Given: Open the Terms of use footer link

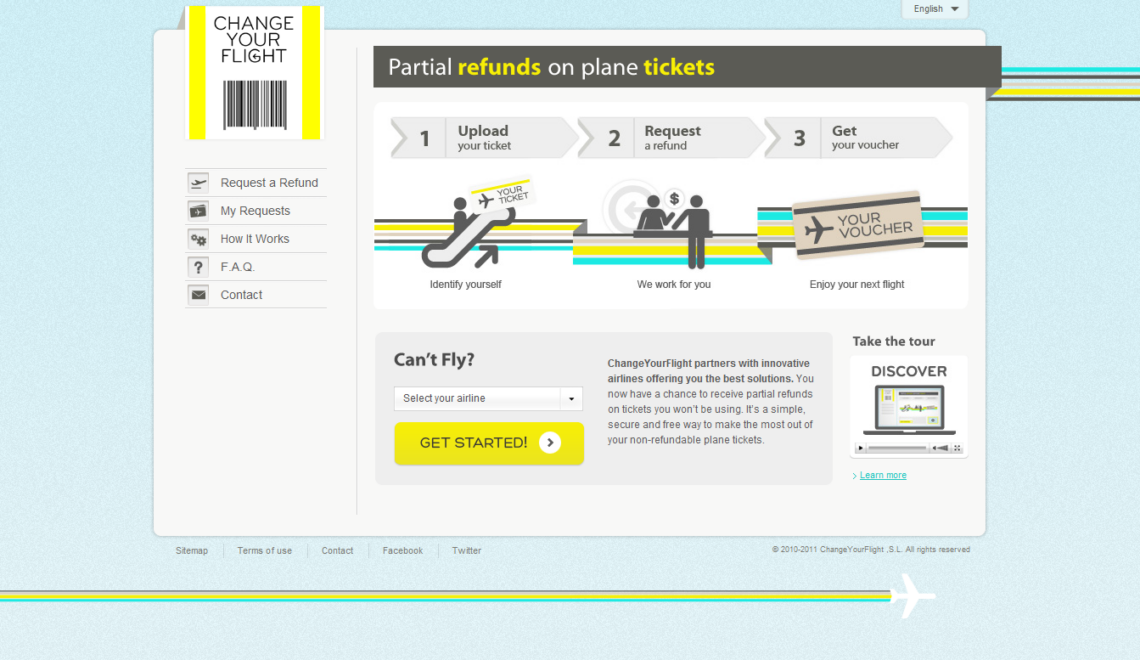Looking at the screenshot, I should [x=264, y=551].
